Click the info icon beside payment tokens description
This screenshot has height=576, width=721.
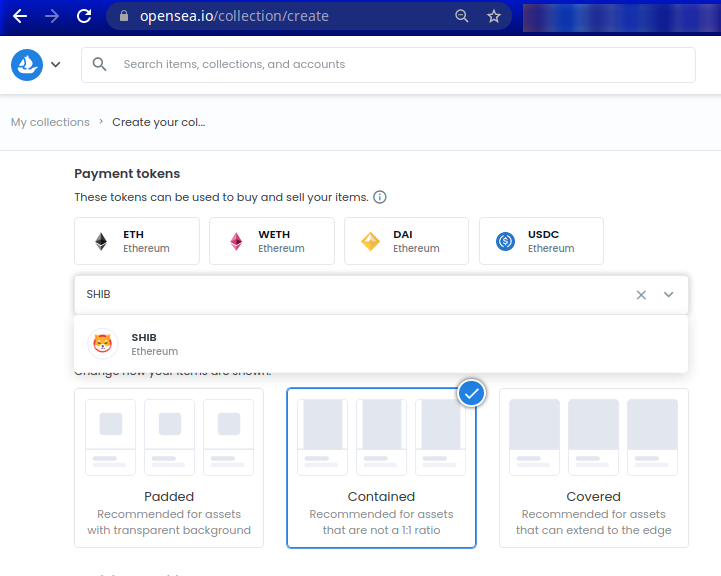380,197
